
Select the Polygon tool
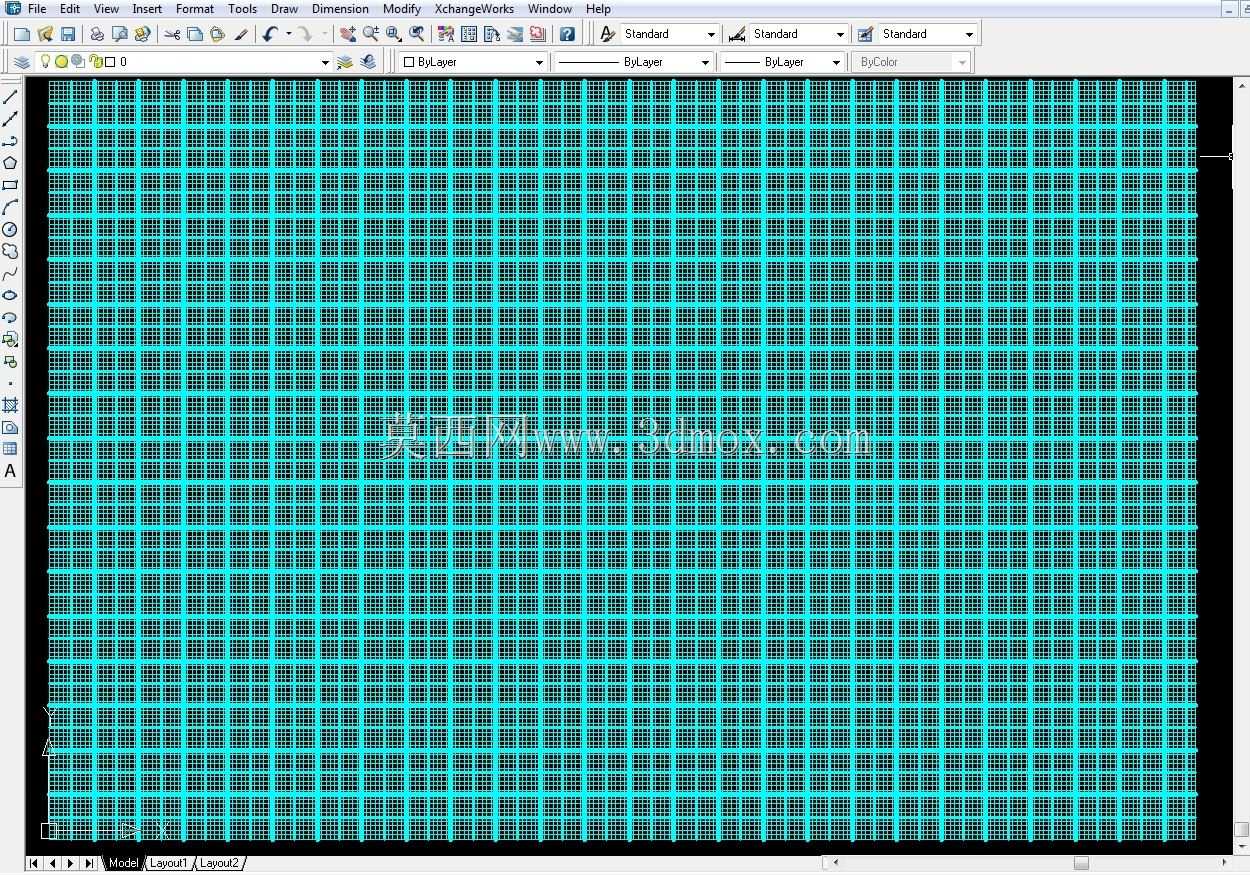[x=10, y=163]
